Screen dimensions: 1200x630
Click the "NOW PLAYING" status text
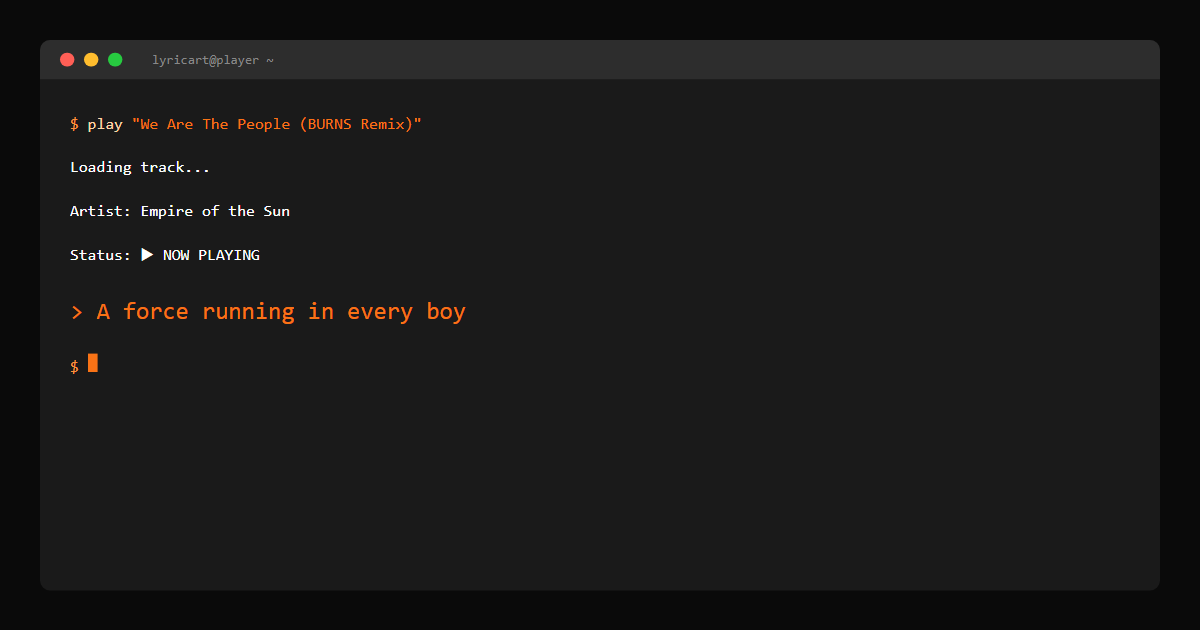(x=211, y=255)
